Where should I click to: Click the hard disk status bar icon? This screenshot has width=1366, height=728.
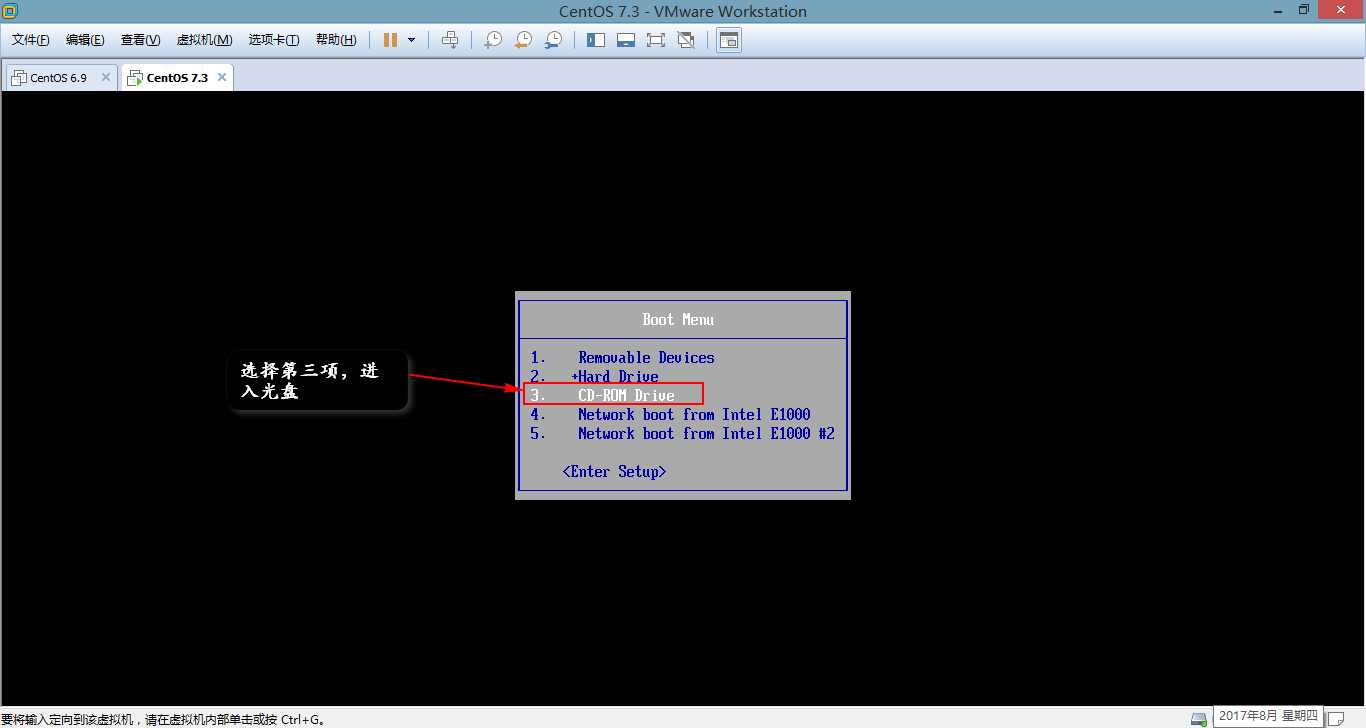[x=1199, y=718]
